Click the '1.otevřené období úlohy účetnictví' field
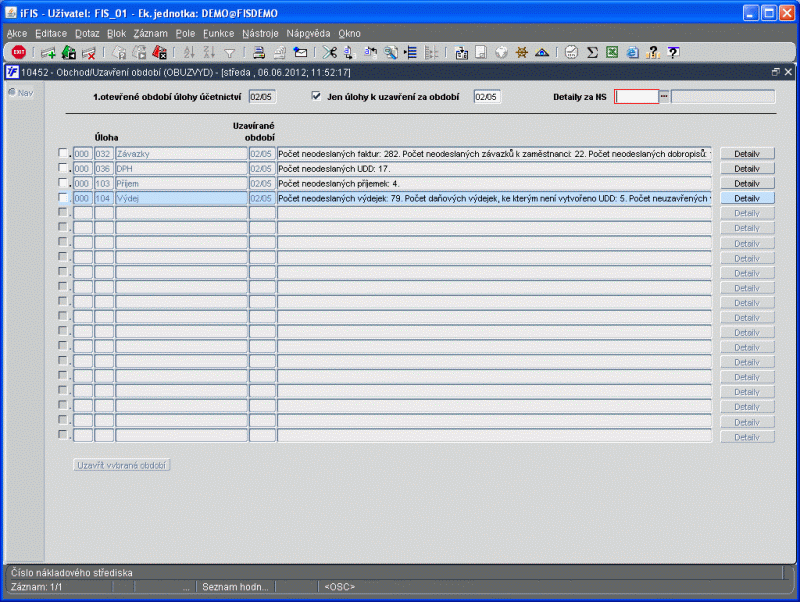Viewport: 800px width, 602px height. tap(262, 96)
